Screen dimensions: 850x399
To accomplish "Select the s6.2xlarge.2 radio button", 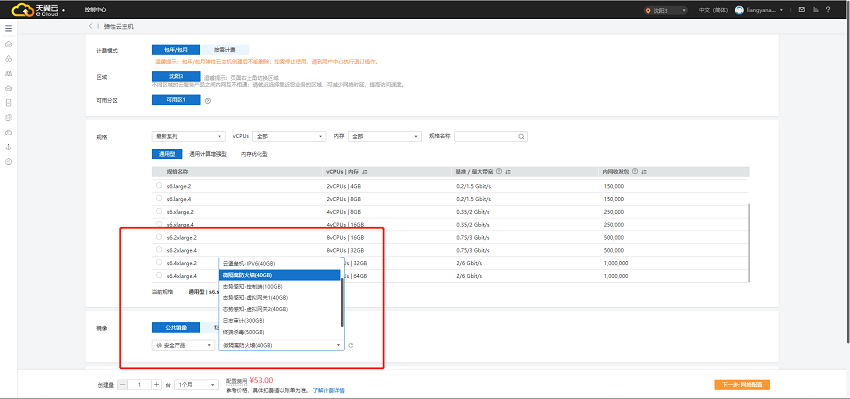I will (x=159, y=237).
